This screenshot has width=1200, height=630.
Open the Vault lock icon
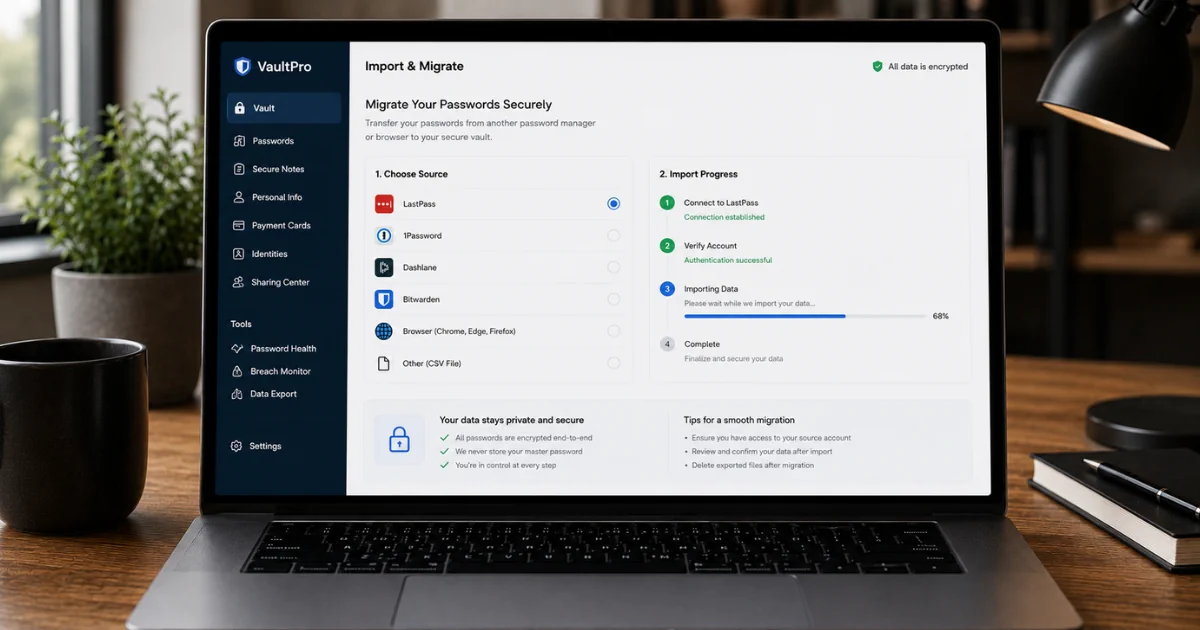click(x=238, y=108)
